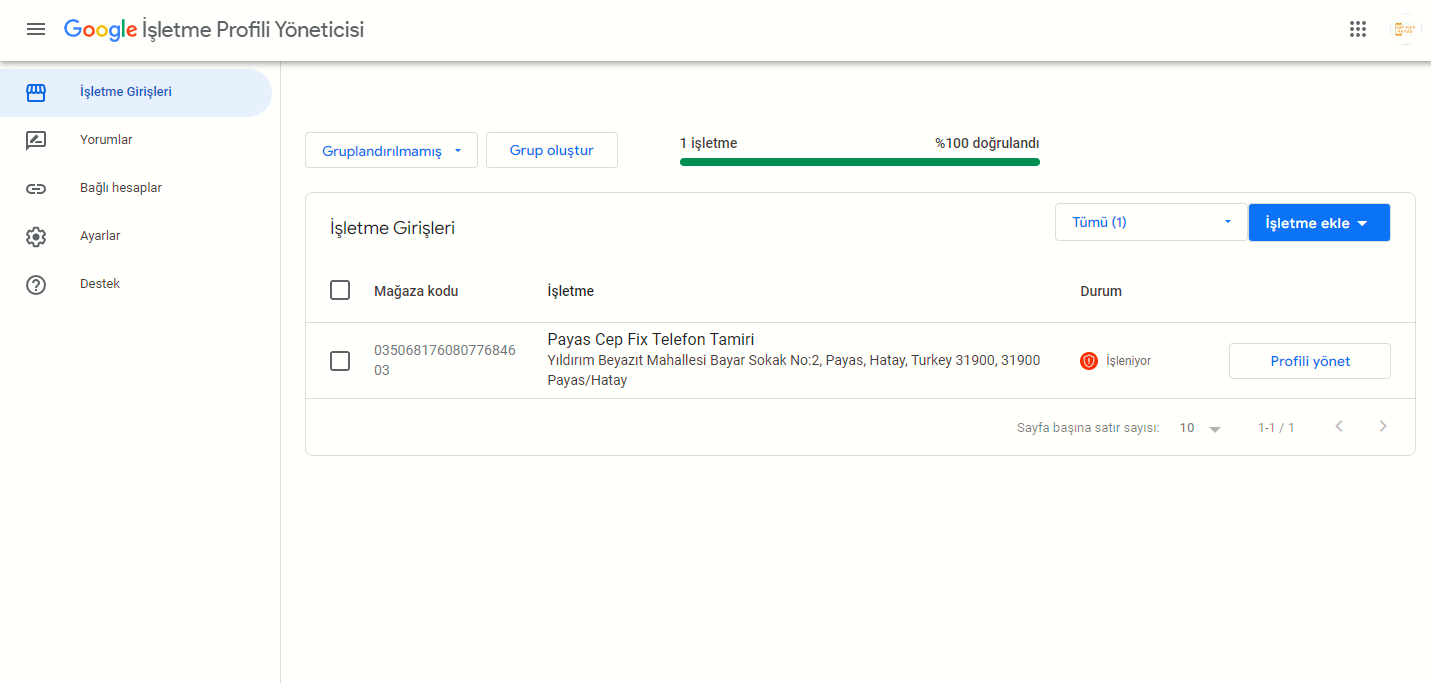Open Bağlı hesaplar menu item
The width and height of the screenshot is (1431, 683).
(x=136, y=188)
